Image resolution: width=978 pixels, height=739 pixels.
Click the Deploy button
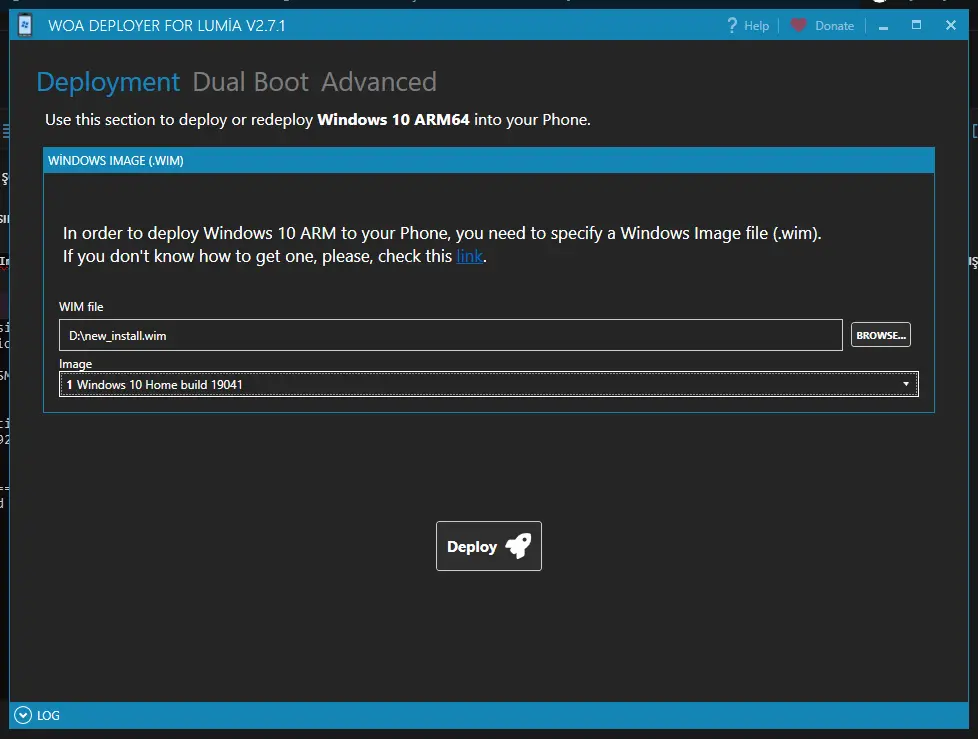pos(488,546)
